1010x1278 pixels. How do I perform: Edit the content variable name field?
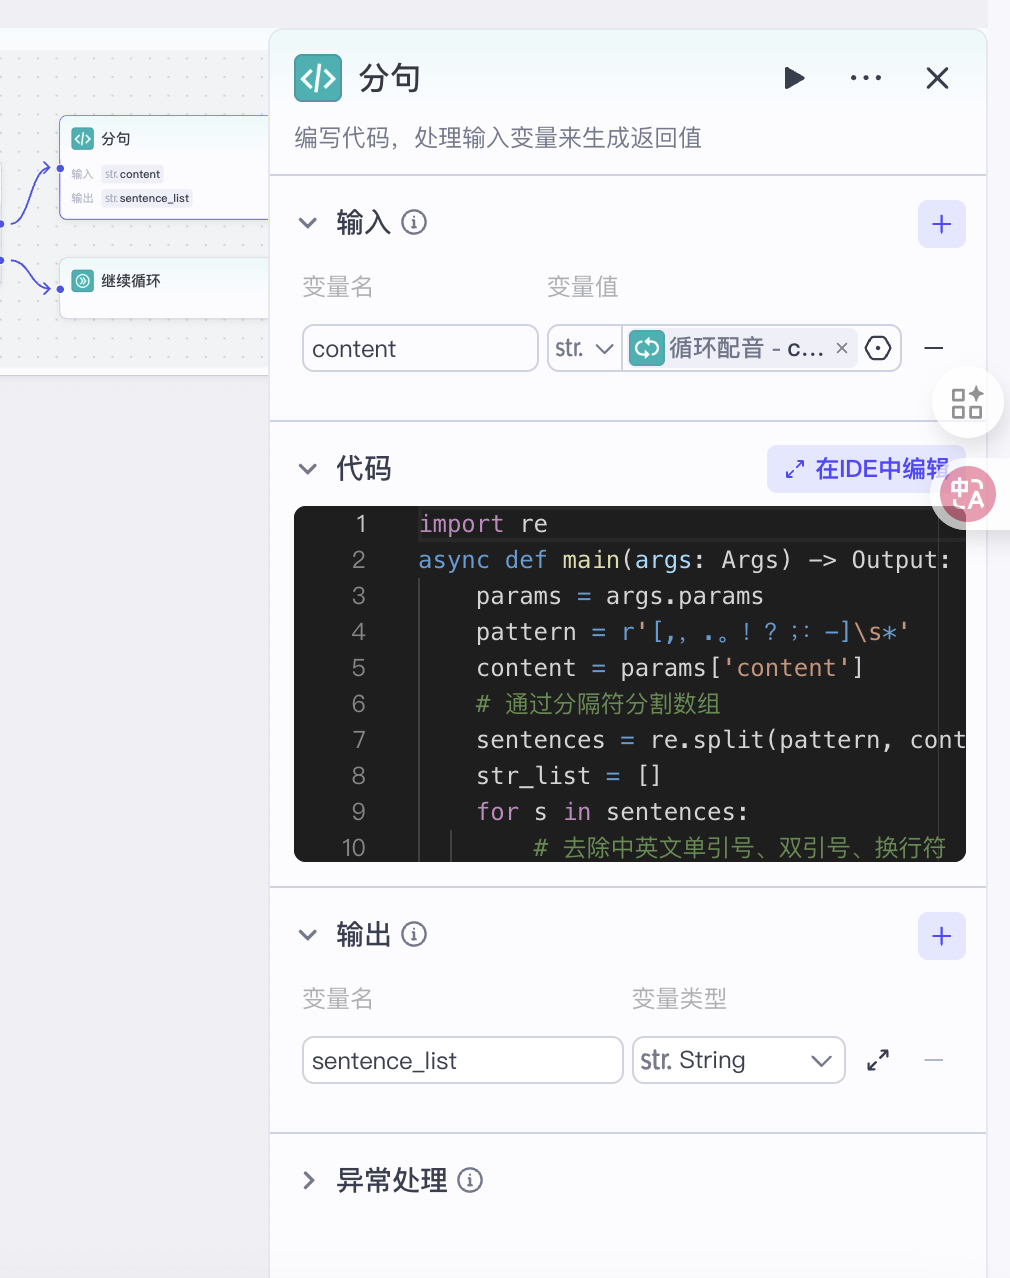point(420,348)
